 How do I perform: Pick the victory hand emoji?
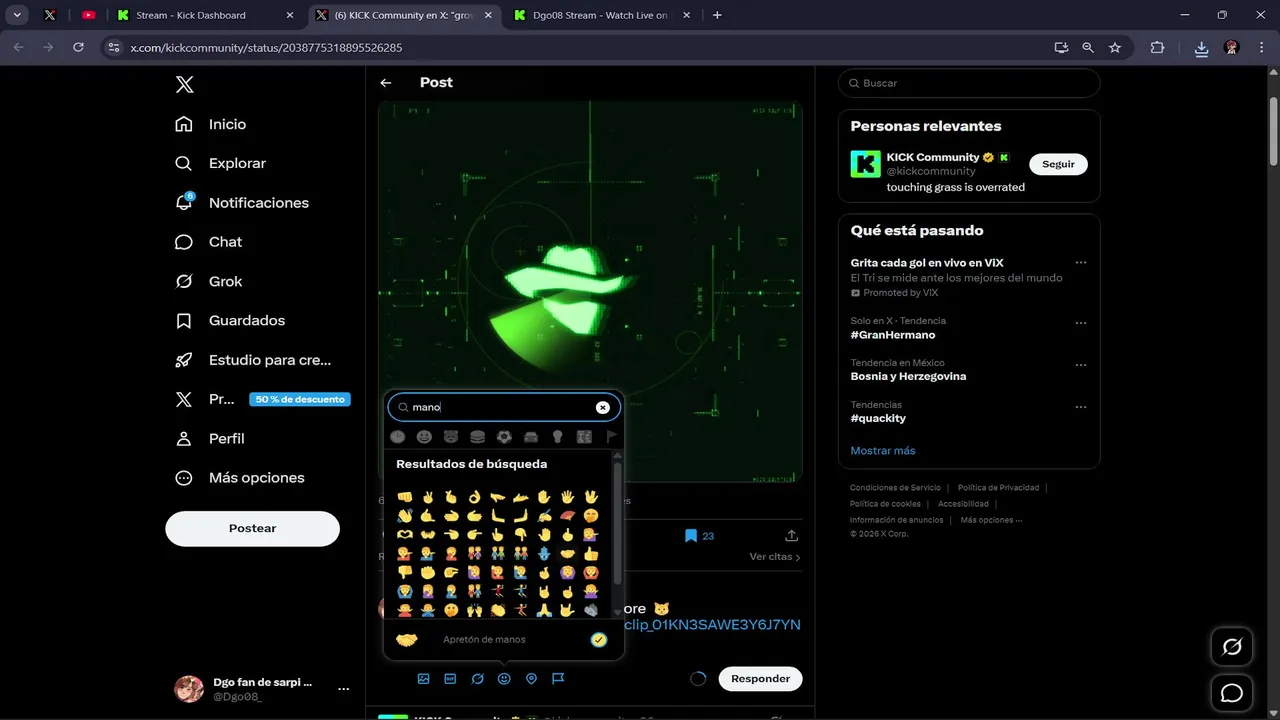pos(428,497)
